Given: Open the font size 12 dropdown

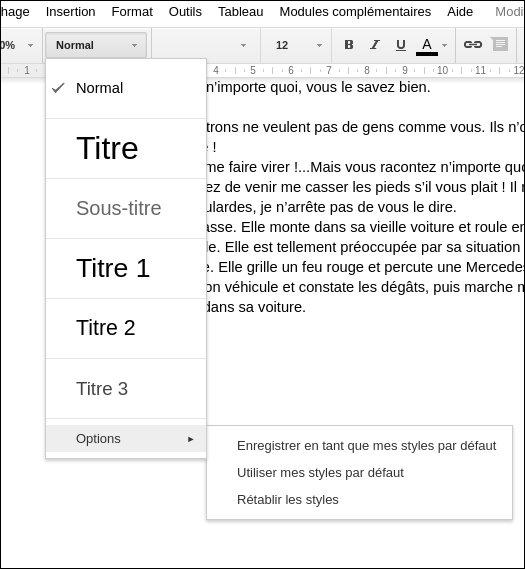Looking at the screenshot, I should [x=298, y=45].
